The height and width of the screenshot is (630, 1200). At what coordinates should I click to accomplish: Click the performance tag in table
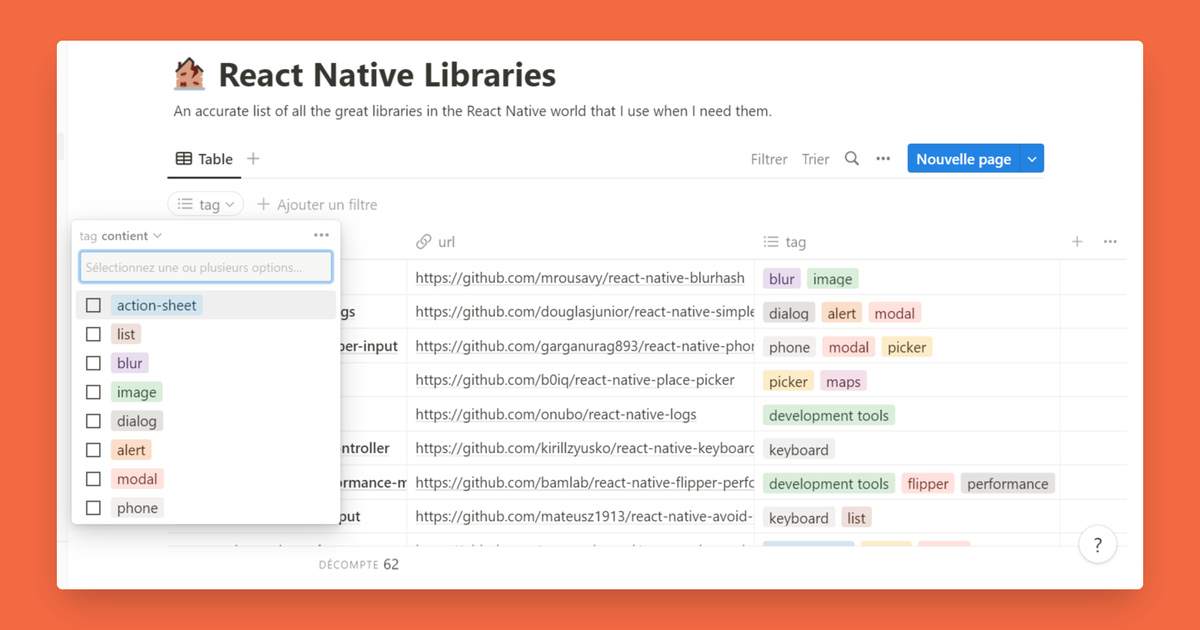point(1008,483)
